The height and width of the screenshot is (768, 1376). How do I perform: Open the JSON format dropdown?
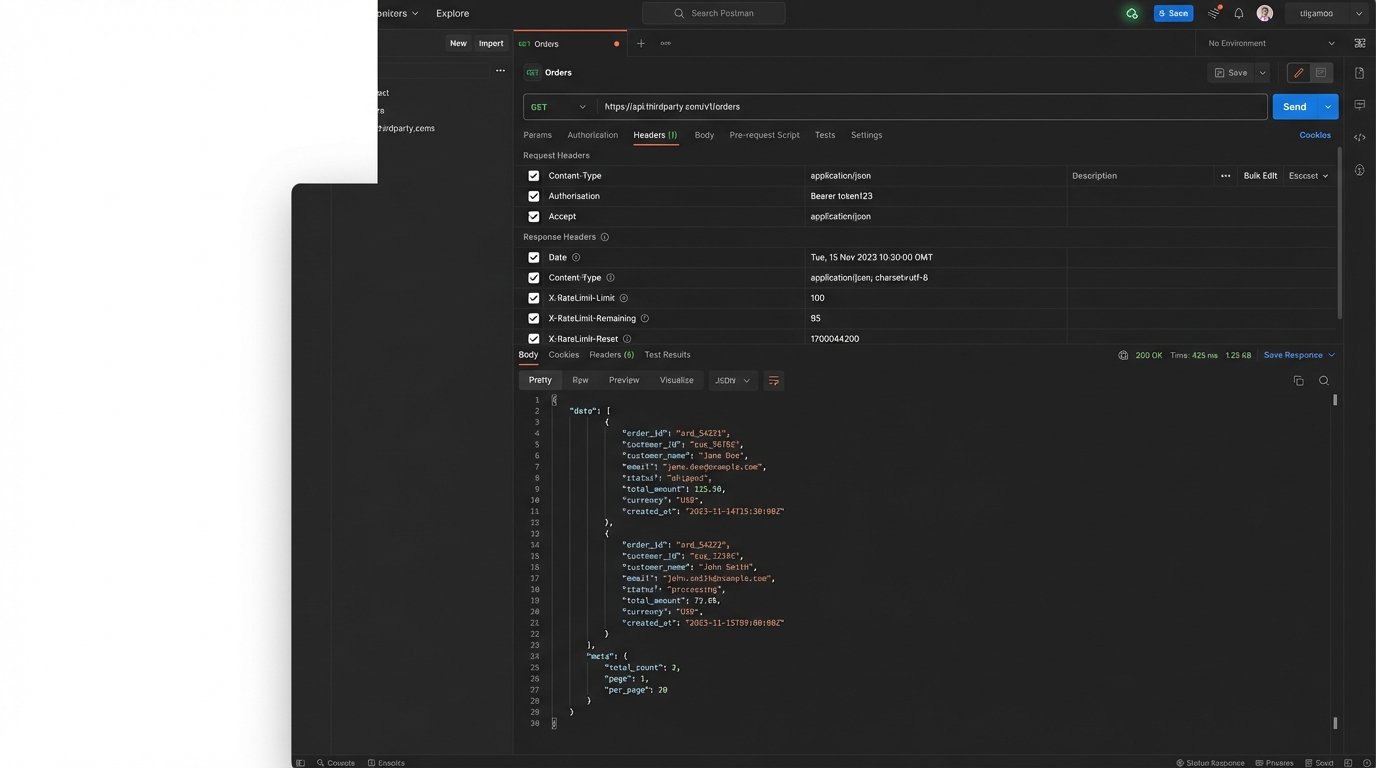click(732, 381)
